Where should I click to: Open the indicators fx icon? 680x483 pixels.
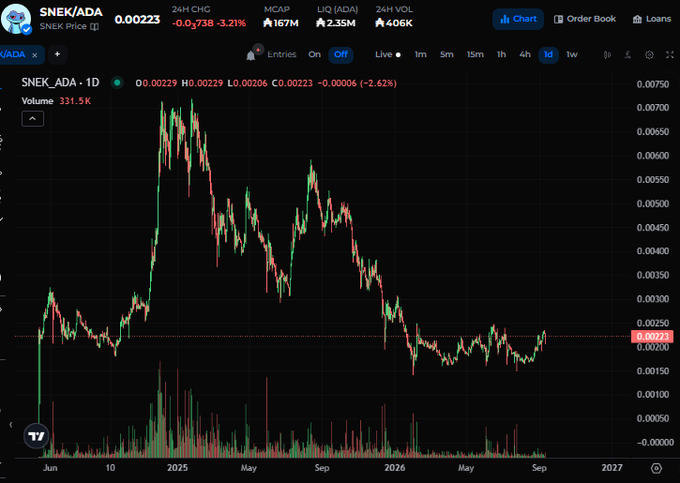click(x=628, y=55)
